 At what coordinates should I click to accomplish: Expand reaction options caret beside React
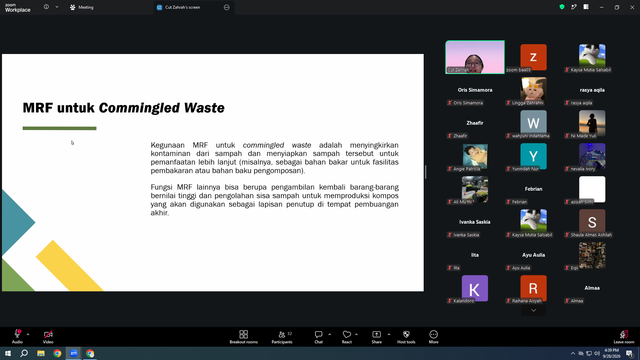(356, 334)
